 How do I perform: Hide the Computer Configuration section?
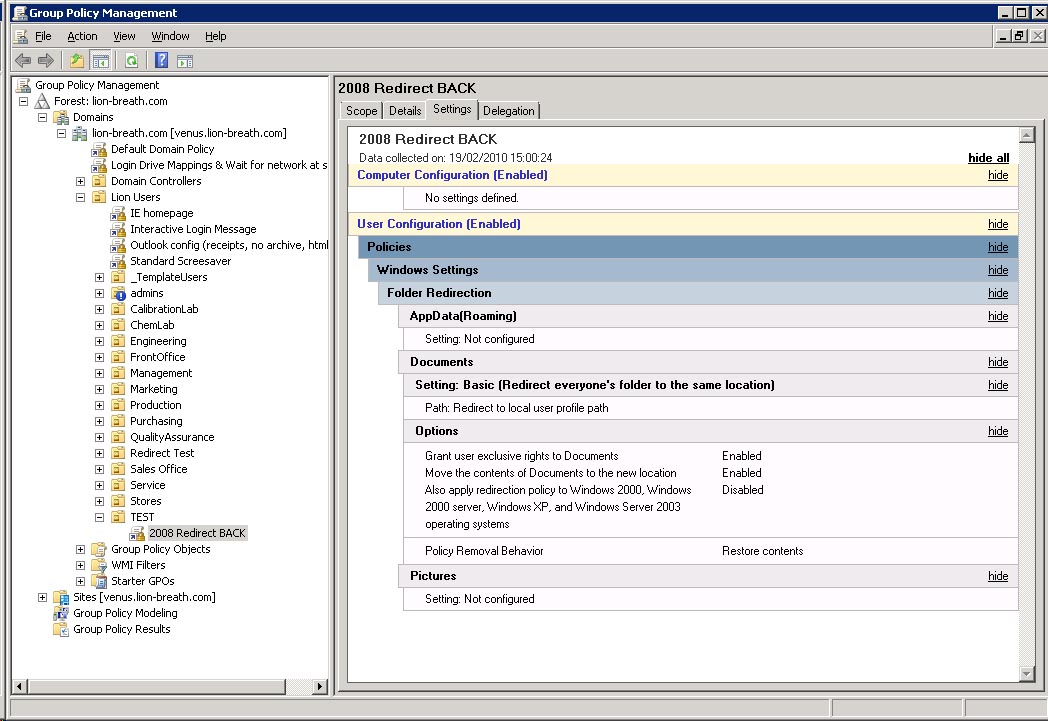(998, 175)
